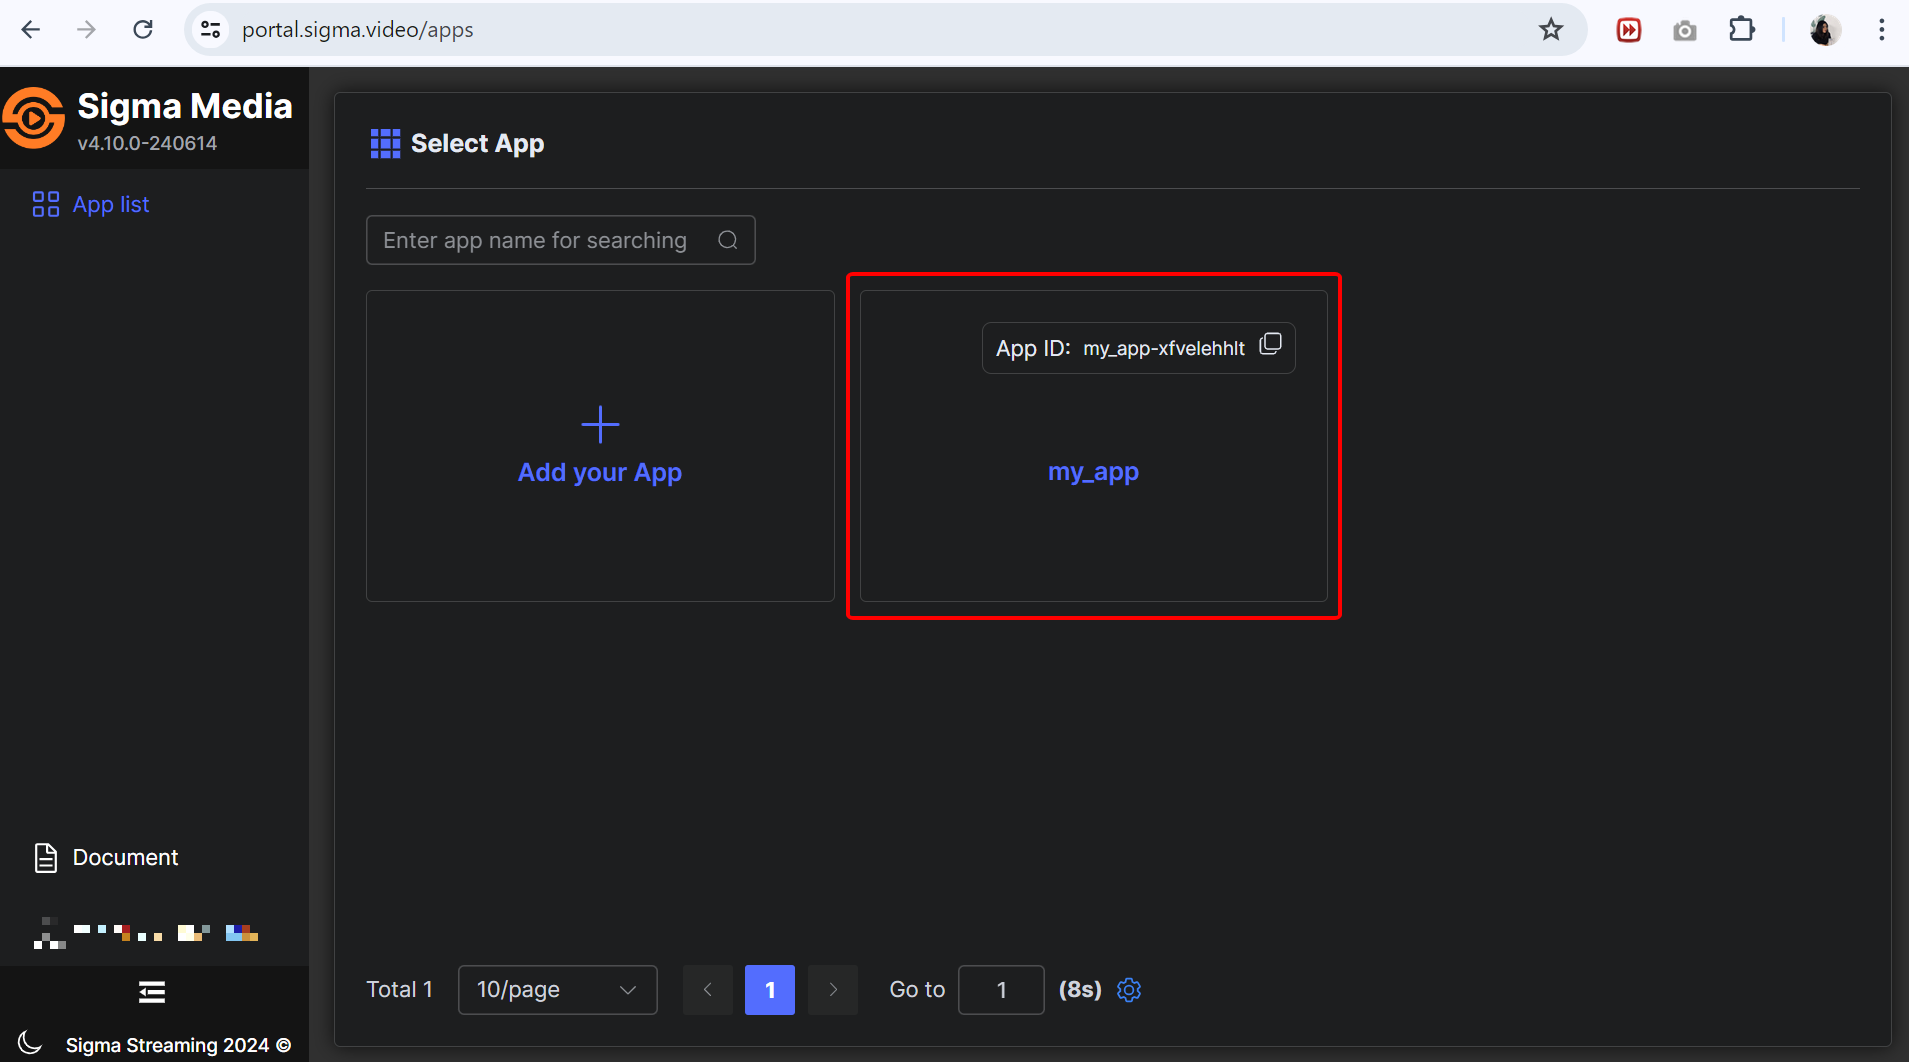Reload the browser page
The image size is (1909, 1062).
point(143,30)
